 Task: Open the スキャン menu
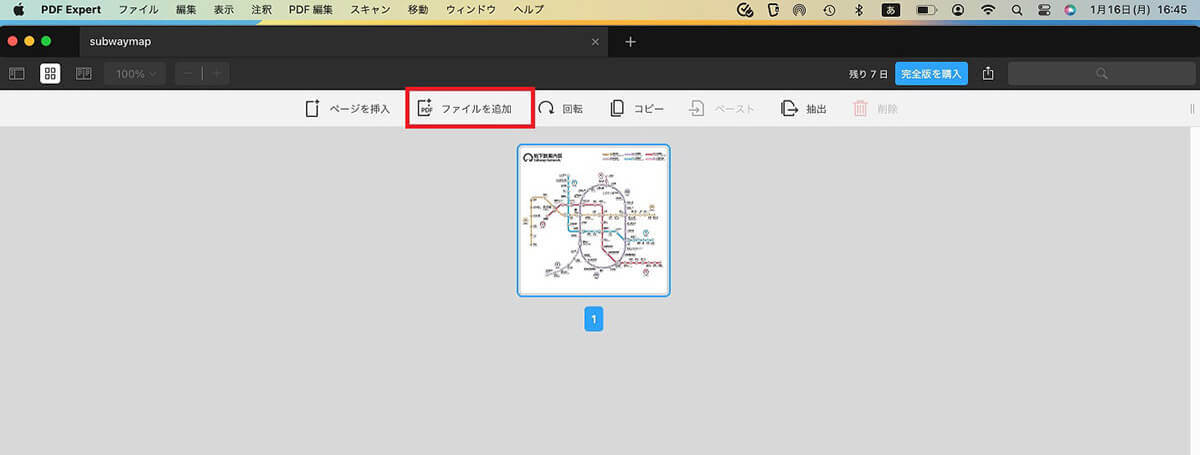coord(370,9)
